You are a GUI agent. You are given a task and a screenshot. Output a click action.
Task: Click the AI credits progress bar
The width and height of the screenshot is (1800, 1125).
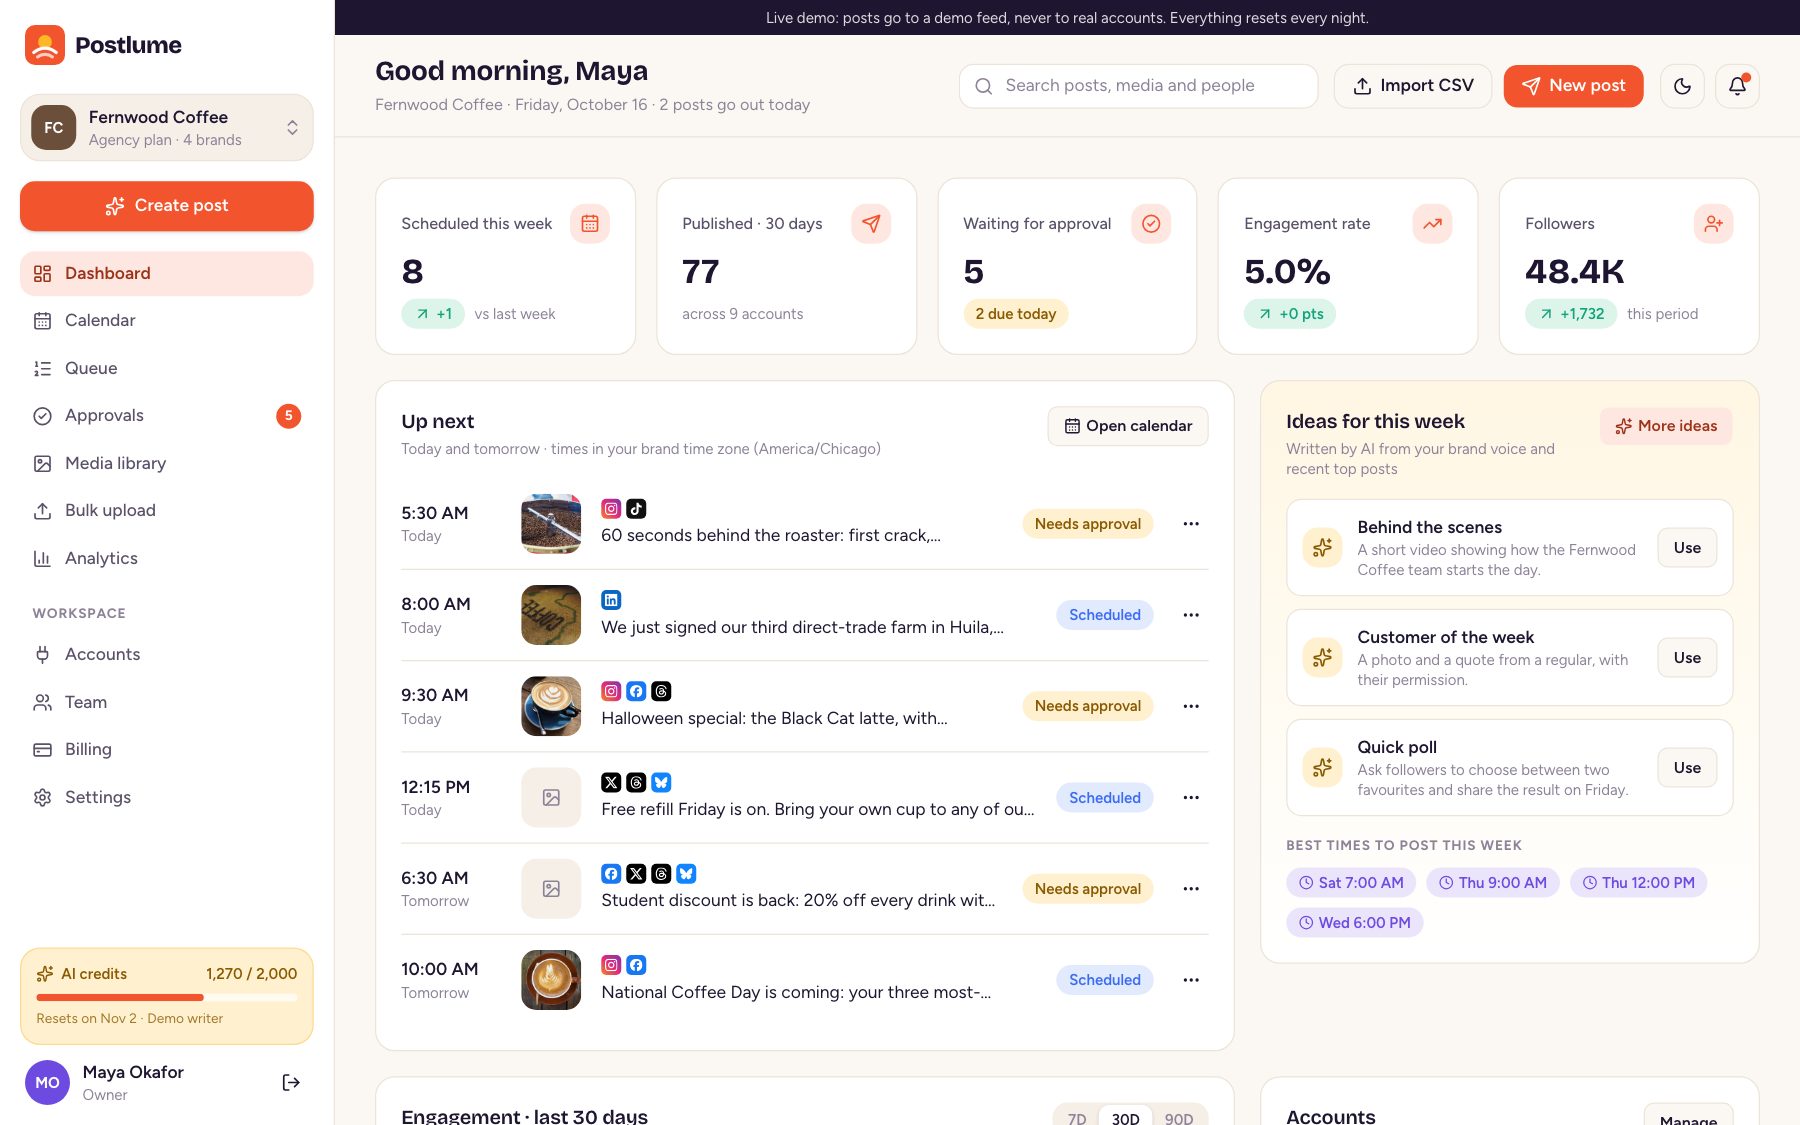pyautogui.click(x=167, y=997)
